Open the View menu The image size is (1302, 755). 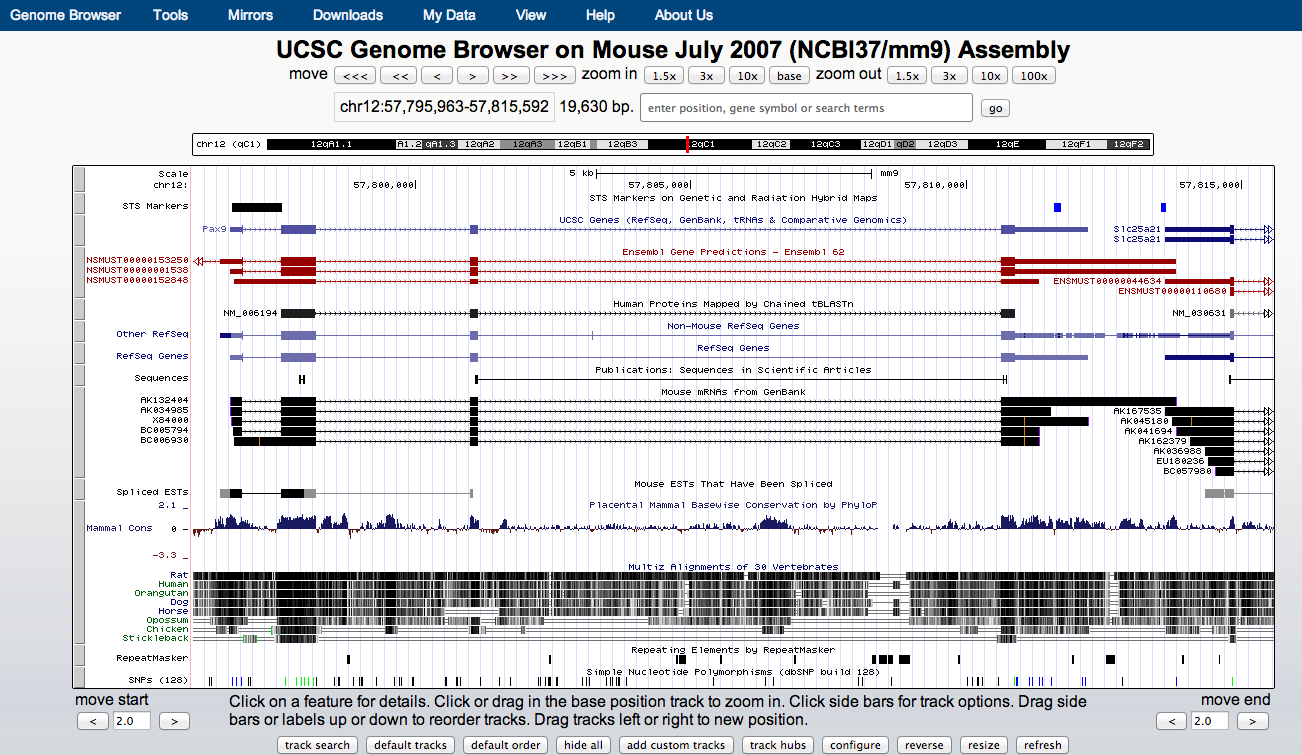[x=531, y=15]
